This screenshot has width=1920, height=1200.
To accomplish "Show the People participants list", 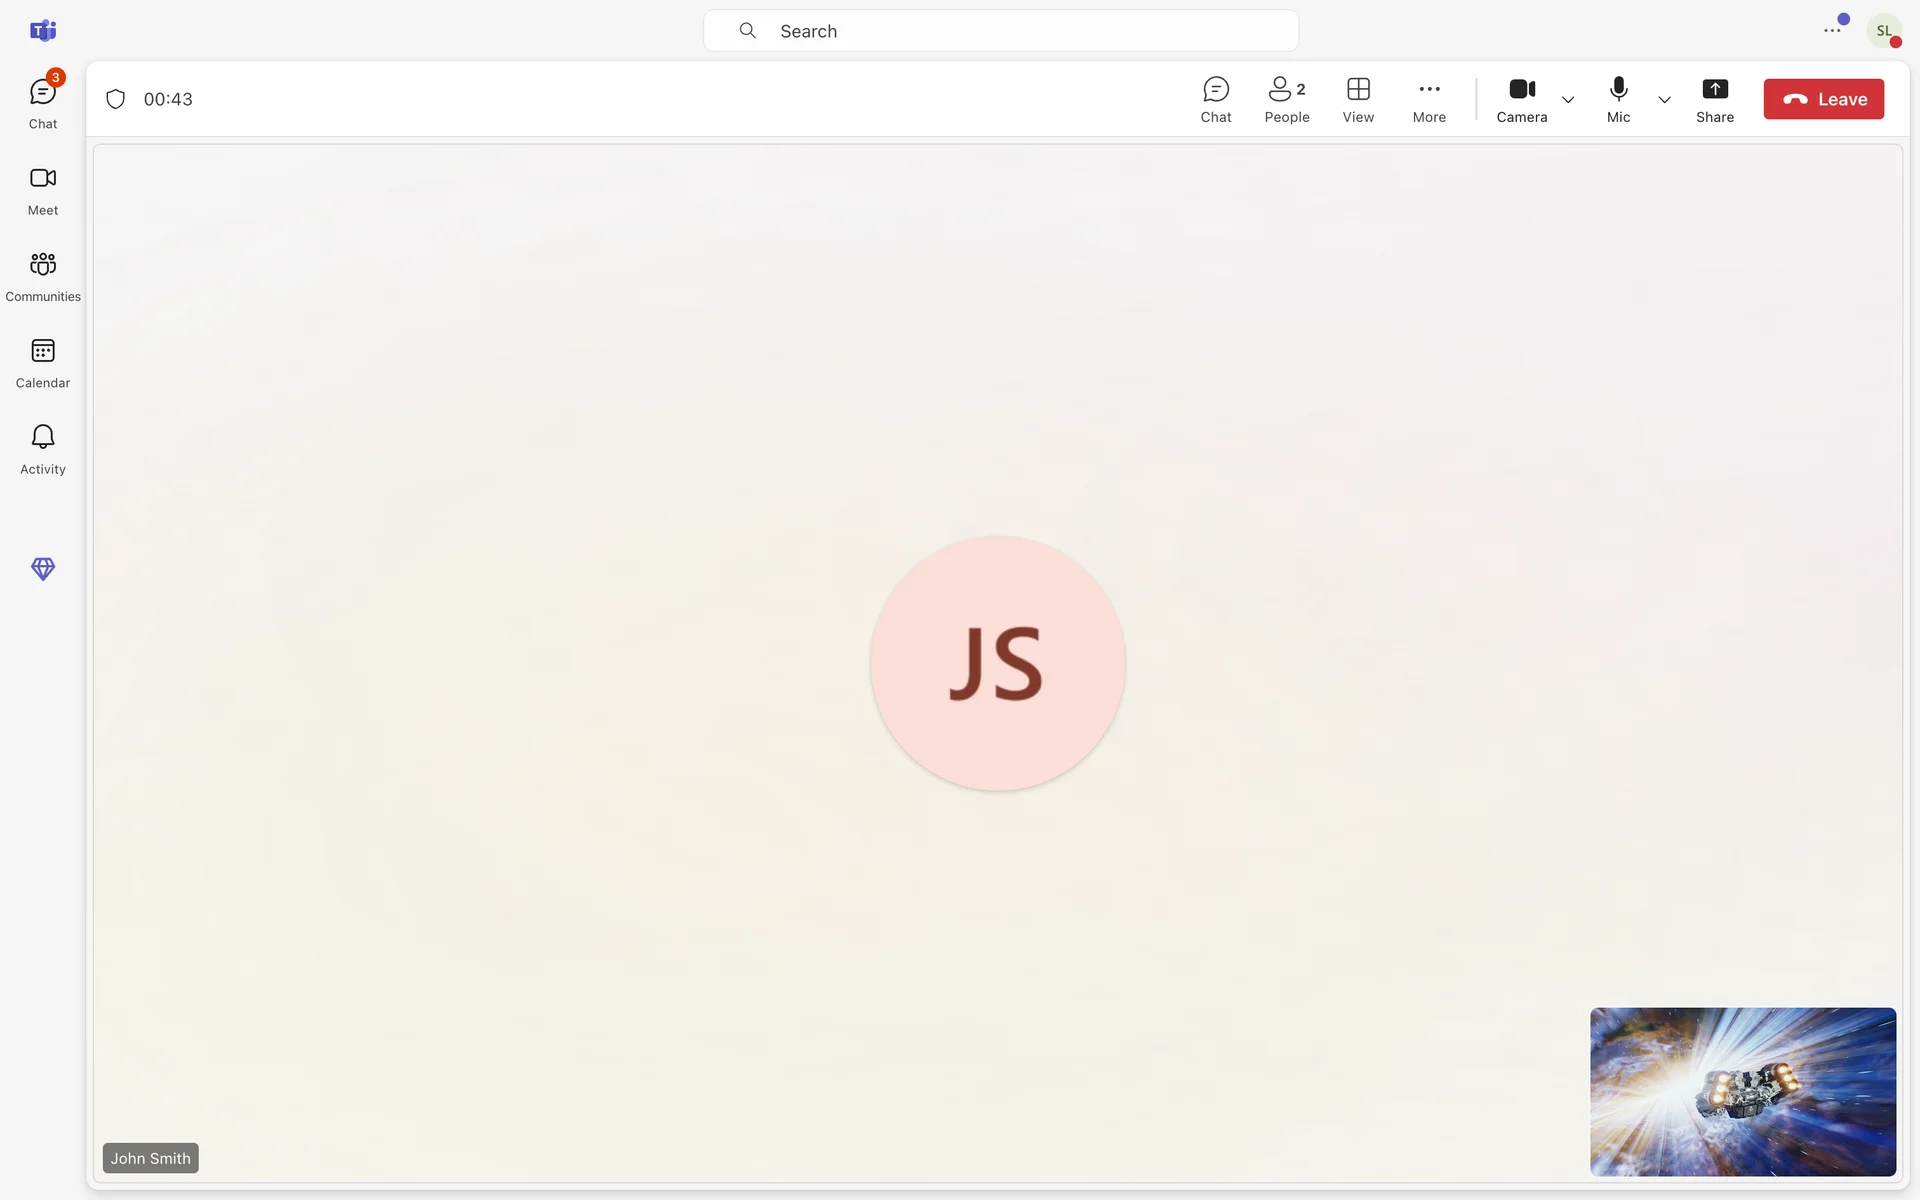I will 1286,99.
